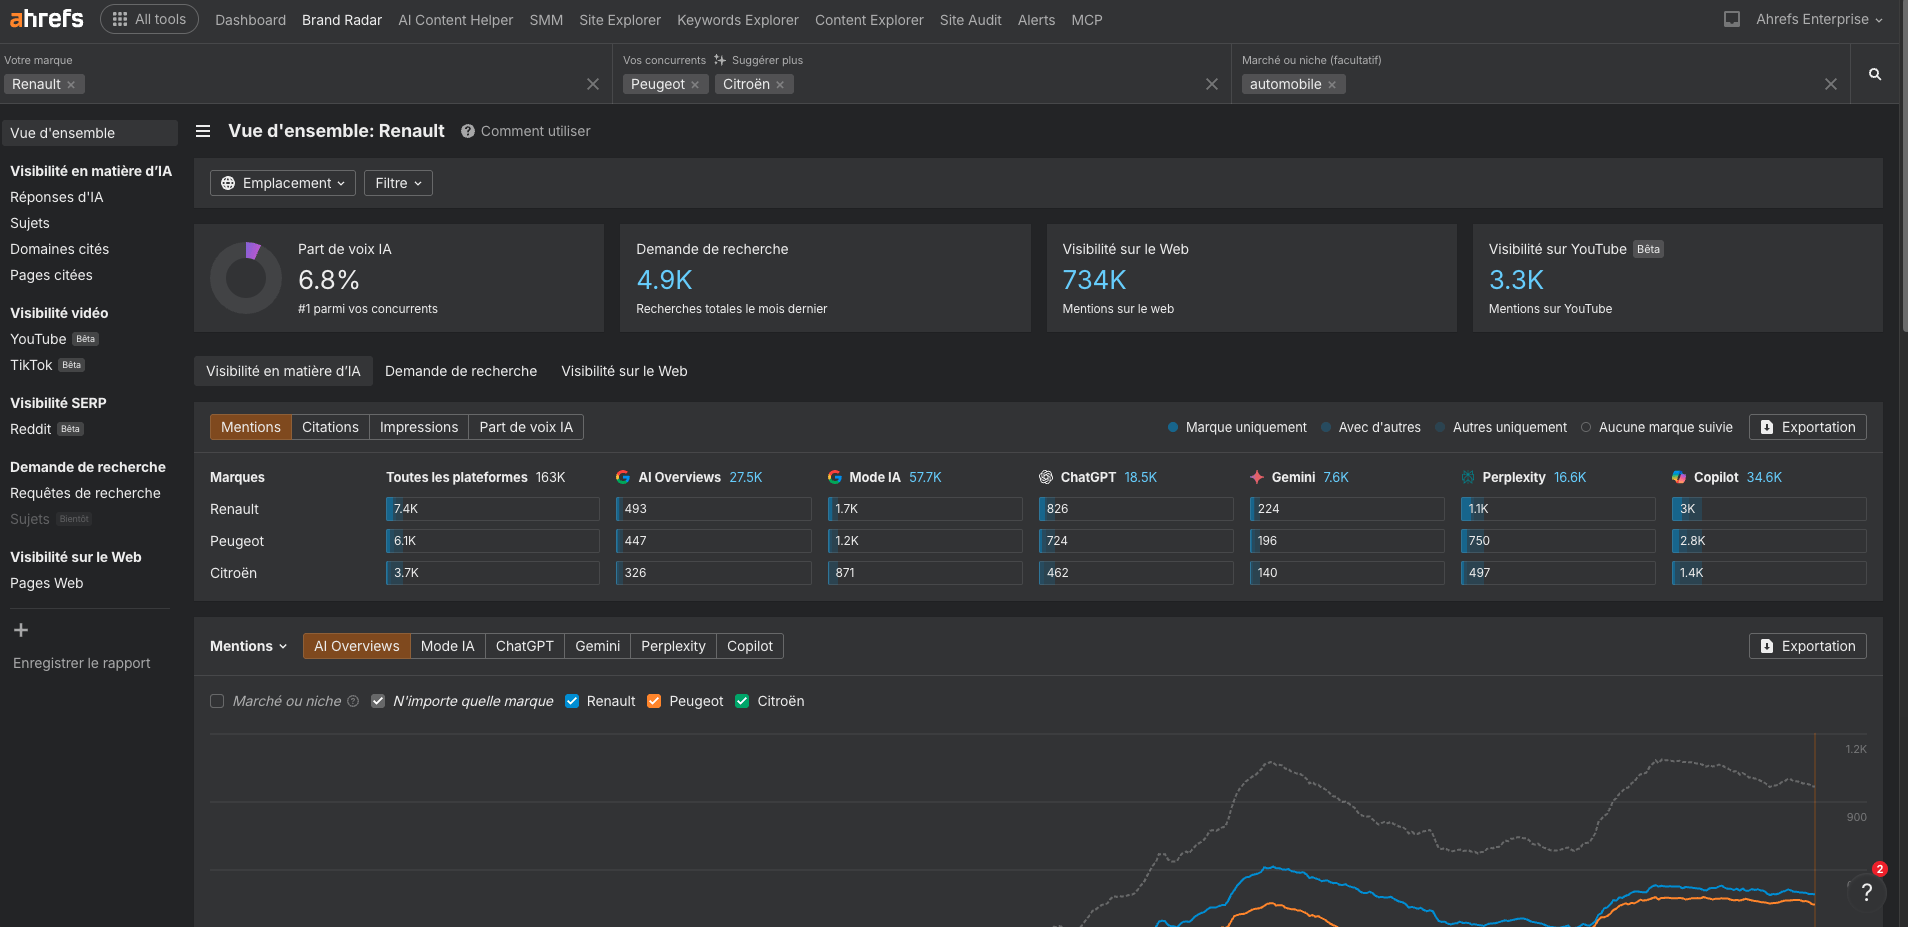Uncheck the Peugeot checkbox below the chart tabs
Screen dimensions: 1908x927
(655, 700)
